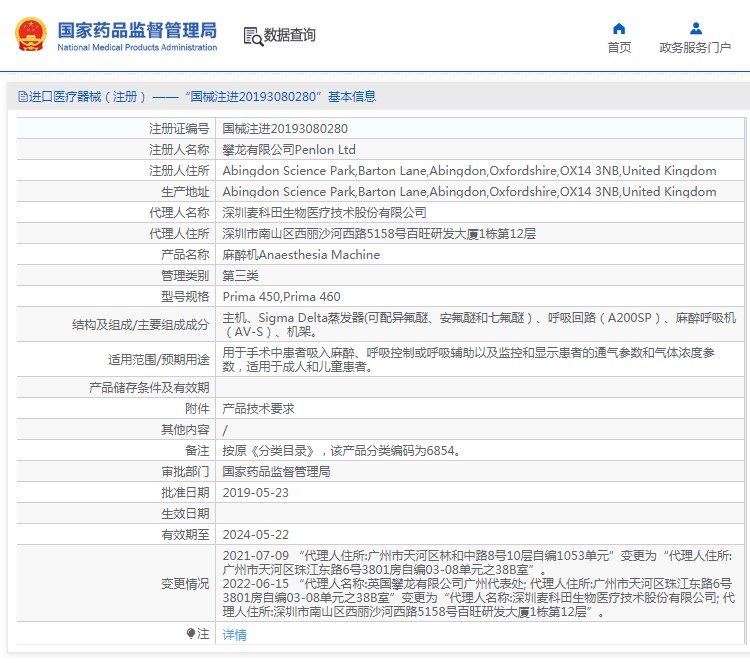750x663 pixels.
Task: Click the 型号规格 row label
Action: point(185,297)
